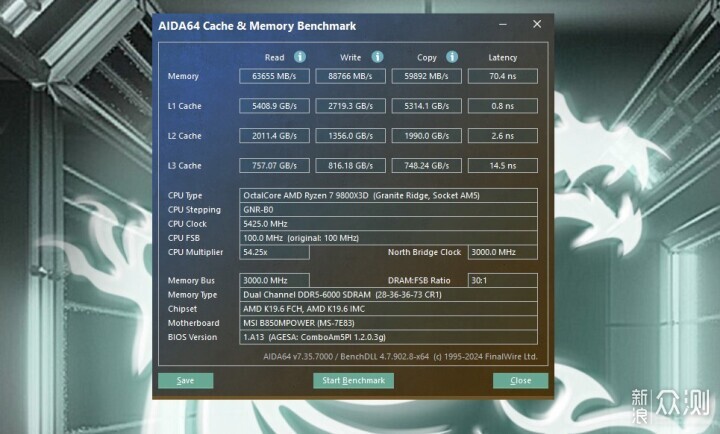The width and height of the screenshot is (720, 434).
Task: Click the info icon next to Write
Action: coord(377,57)
